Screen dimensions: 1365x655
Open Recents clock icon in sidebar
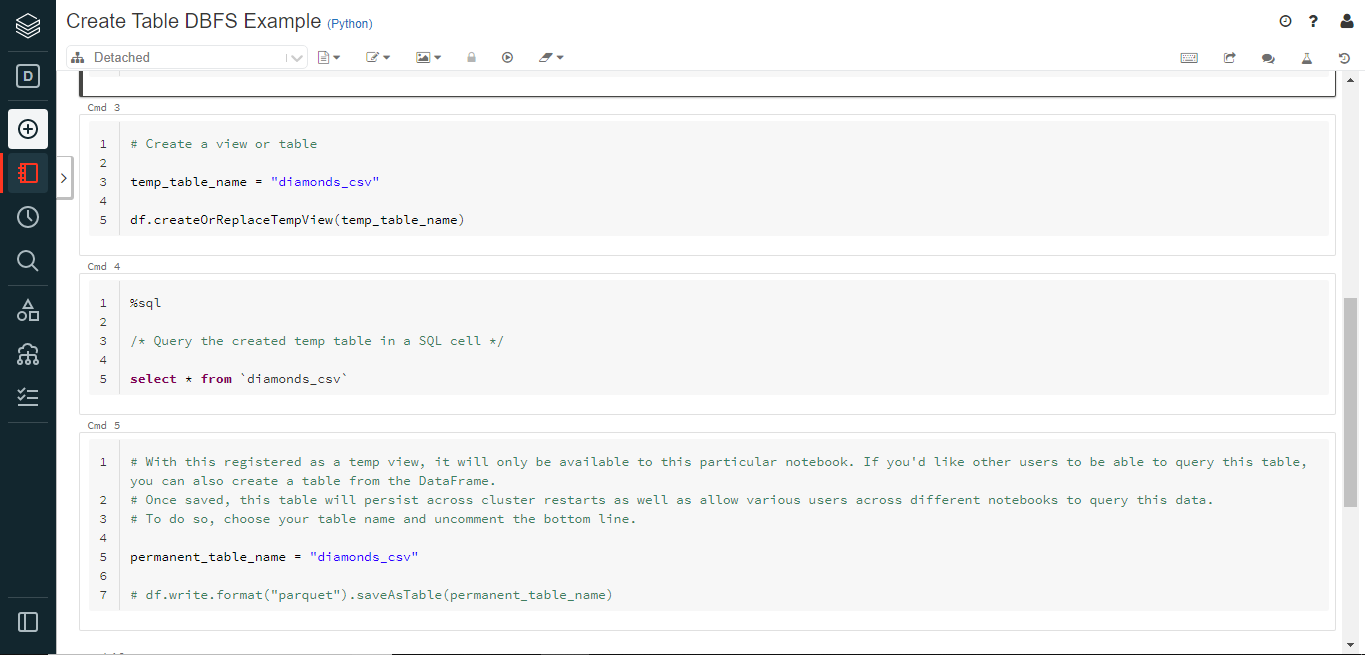(x=28, y=217)
